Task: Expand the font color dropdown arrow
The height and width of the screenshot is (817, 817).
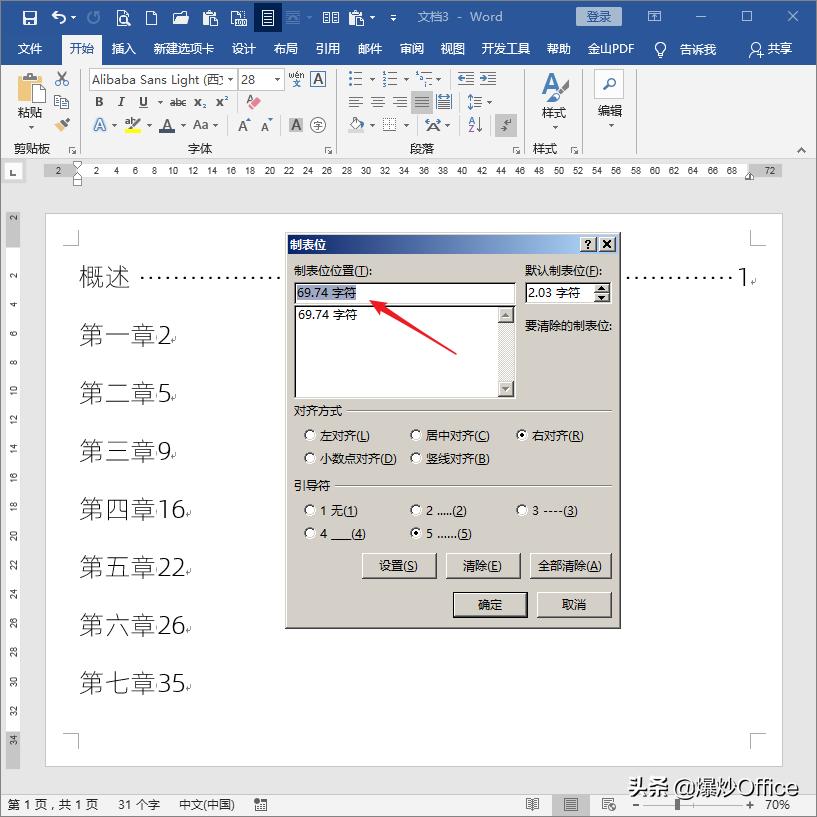Action: [x=182, y=124]
